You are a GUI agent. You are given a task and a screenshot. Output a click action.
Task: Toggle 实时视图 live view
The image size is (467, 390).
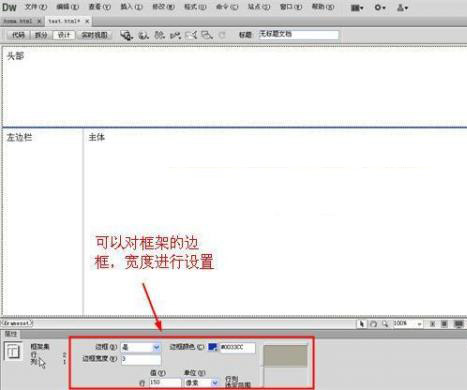(x=94, y=35)
